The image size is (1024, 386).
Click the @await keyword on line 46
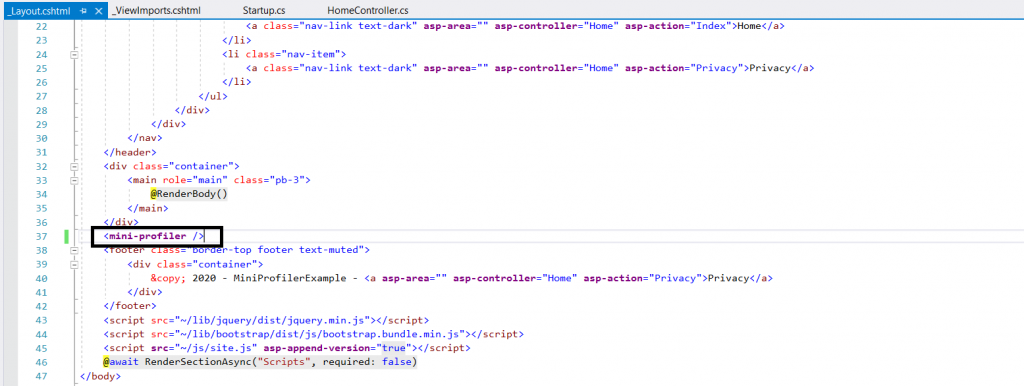tap(121, 362)
